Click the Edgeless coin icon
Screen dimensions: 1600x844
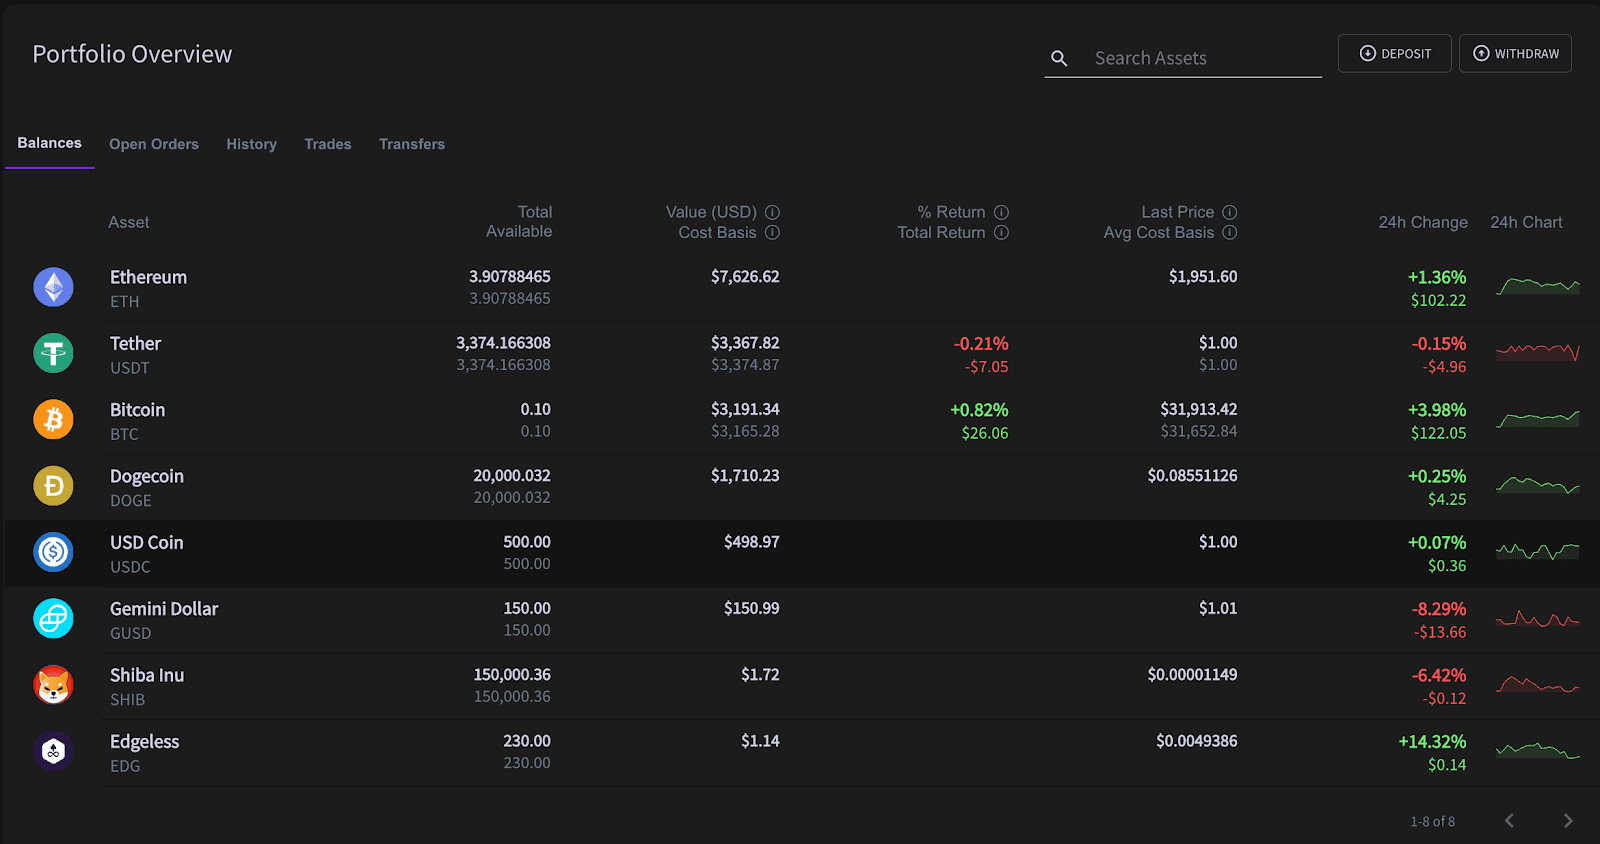[x=54, y=751]
